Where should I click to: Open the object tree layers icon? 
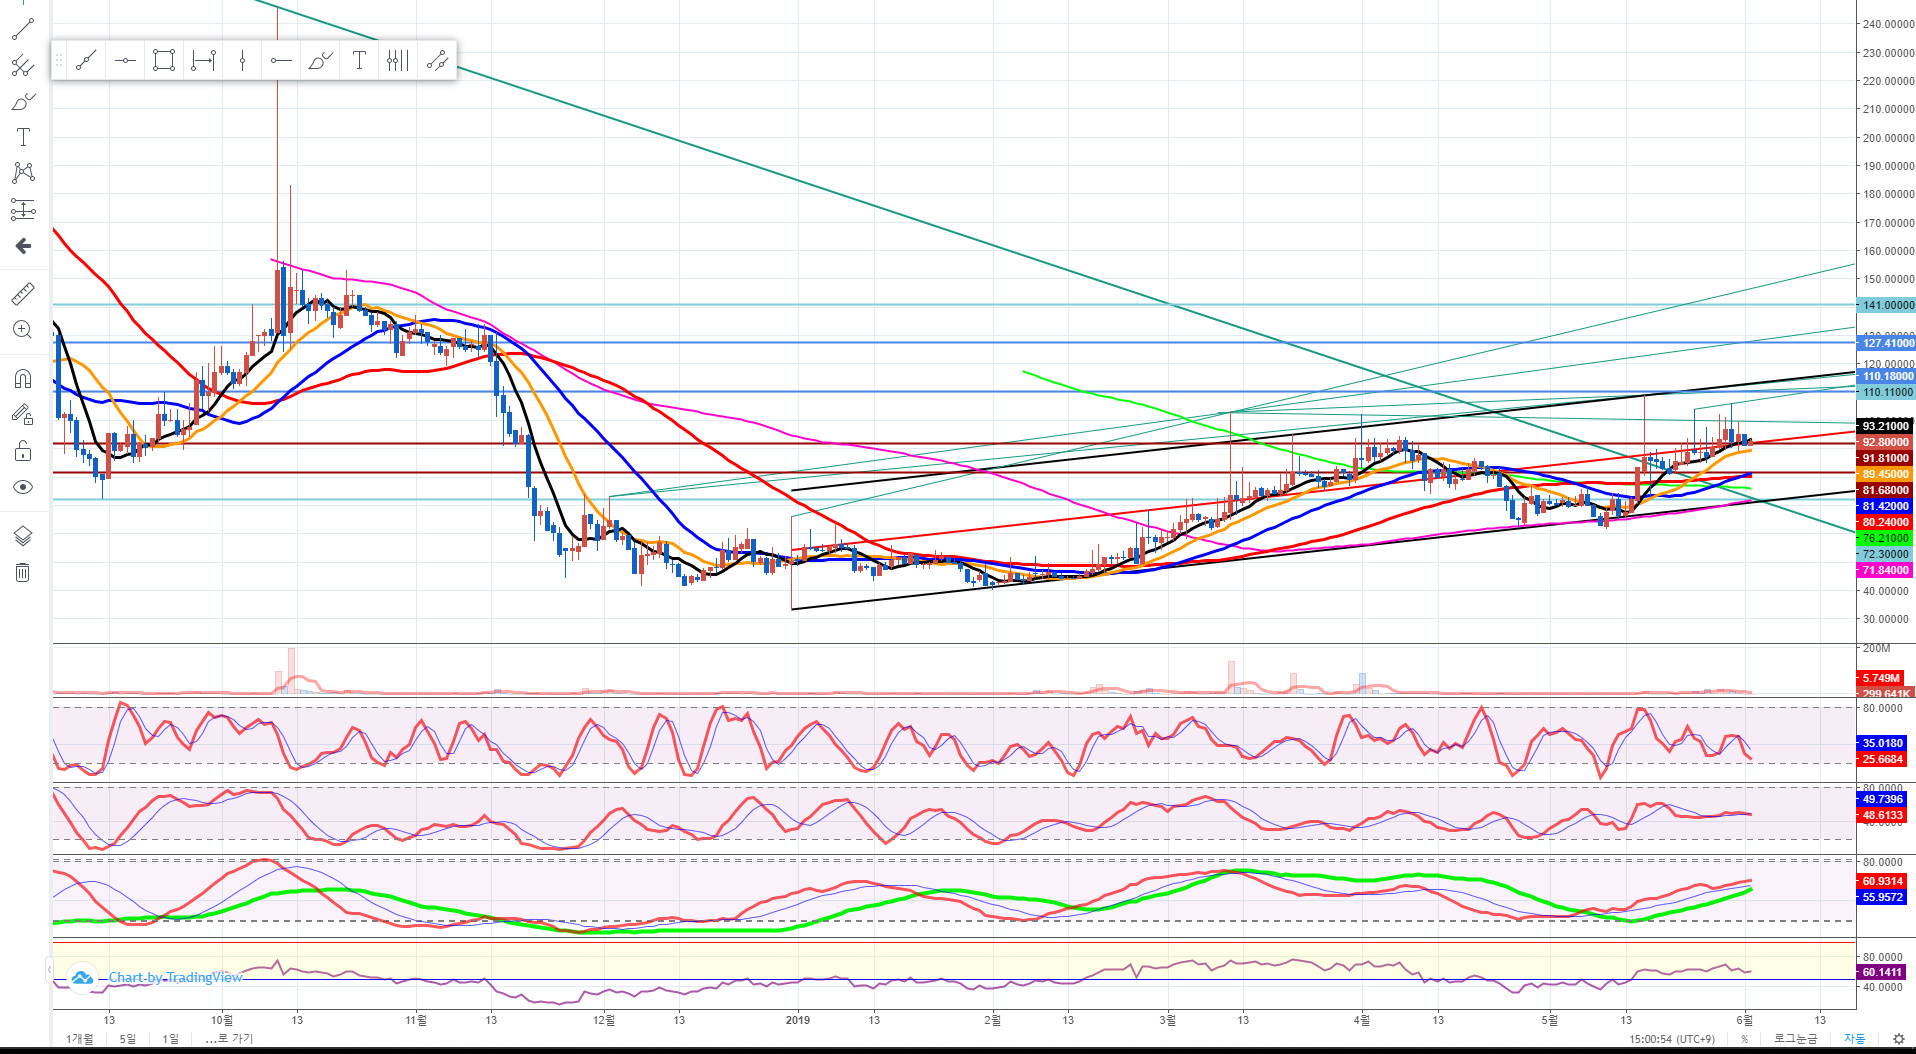23,536
